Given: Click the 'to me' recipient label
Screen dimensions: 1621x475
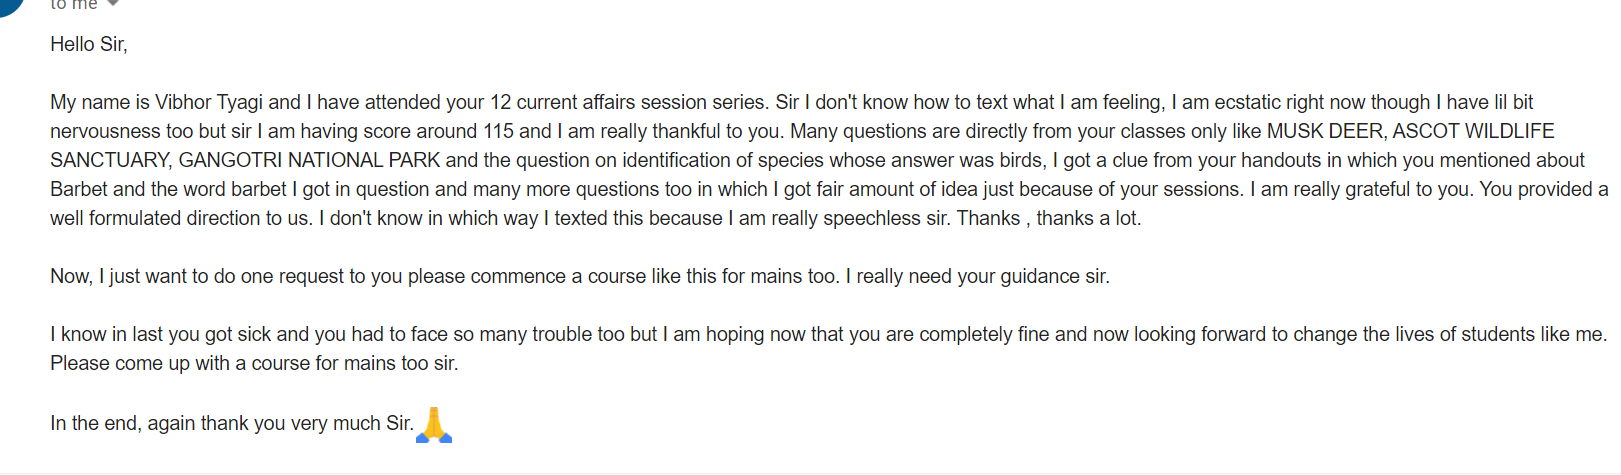Looking at the screenshot, I should coord(74,4).
